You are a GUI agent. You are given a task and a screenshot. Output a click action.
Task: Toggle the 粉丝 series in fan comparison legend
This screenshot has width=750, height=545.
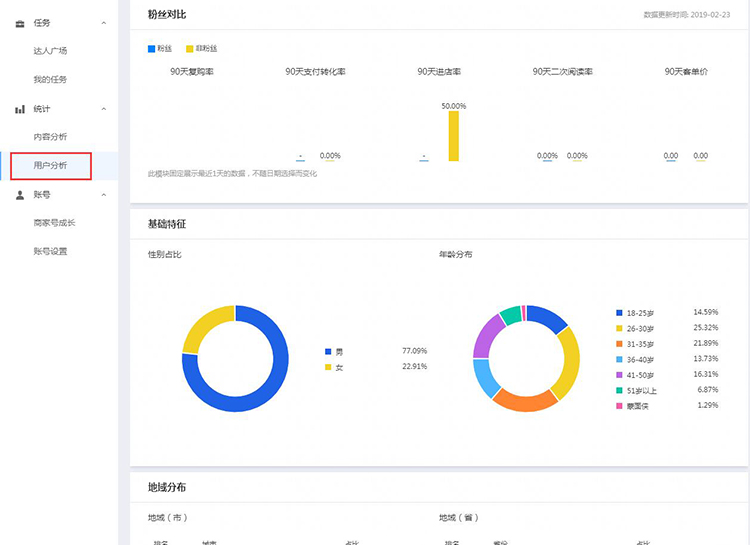(x=158, y=48)
